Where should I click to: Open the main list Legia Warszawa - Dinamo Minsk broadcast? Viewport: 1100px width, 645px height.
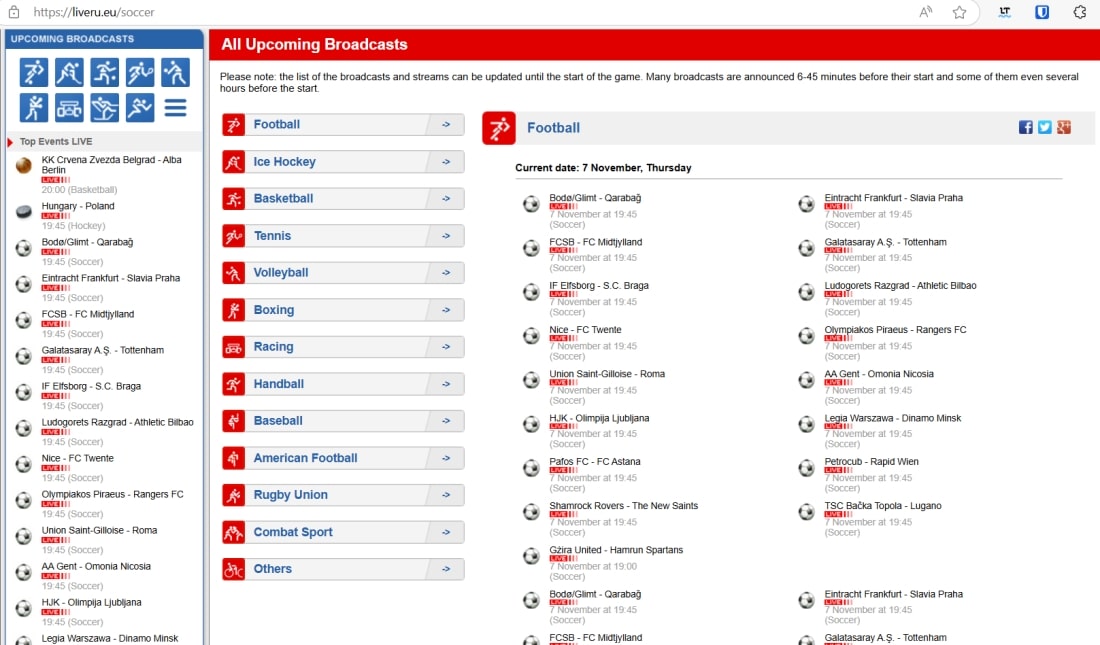click(x=892, y=418)
